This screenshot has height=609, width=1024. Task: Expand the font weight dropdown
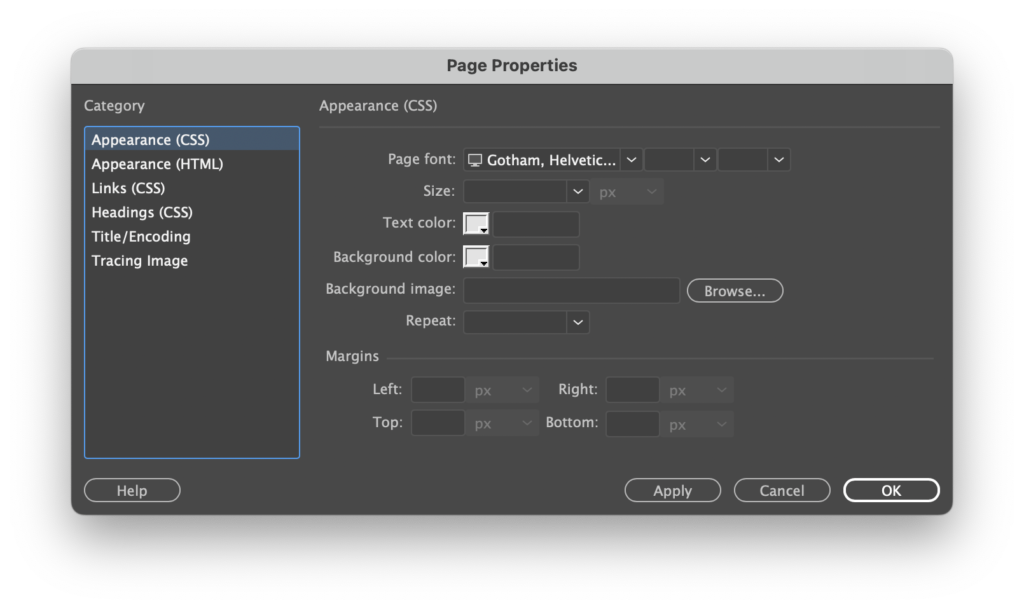pos(779,159)
